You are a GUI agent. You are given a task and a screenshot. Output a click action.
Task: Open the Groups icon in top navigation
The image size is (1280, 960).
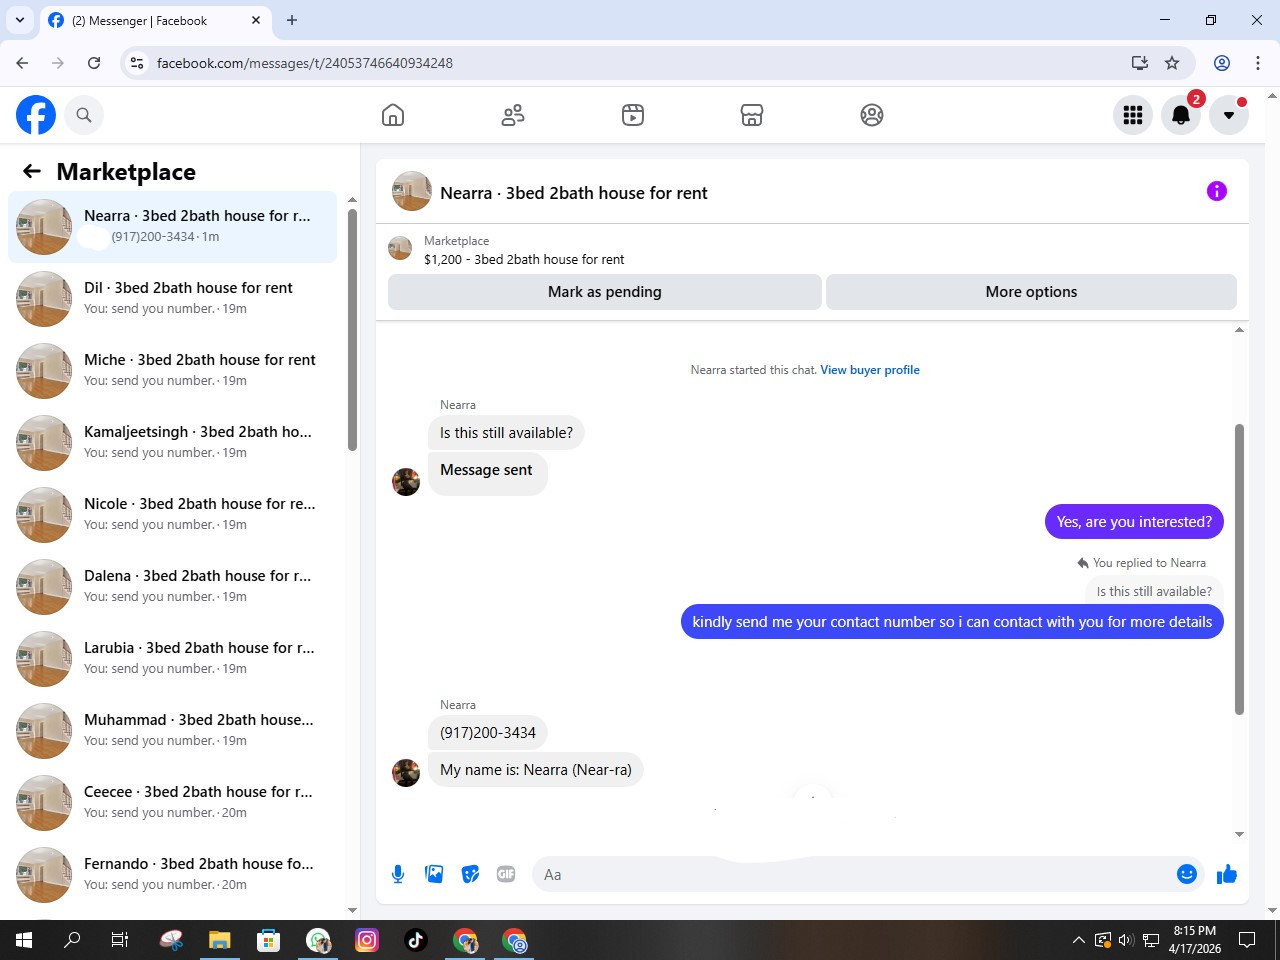coord(872,115)
